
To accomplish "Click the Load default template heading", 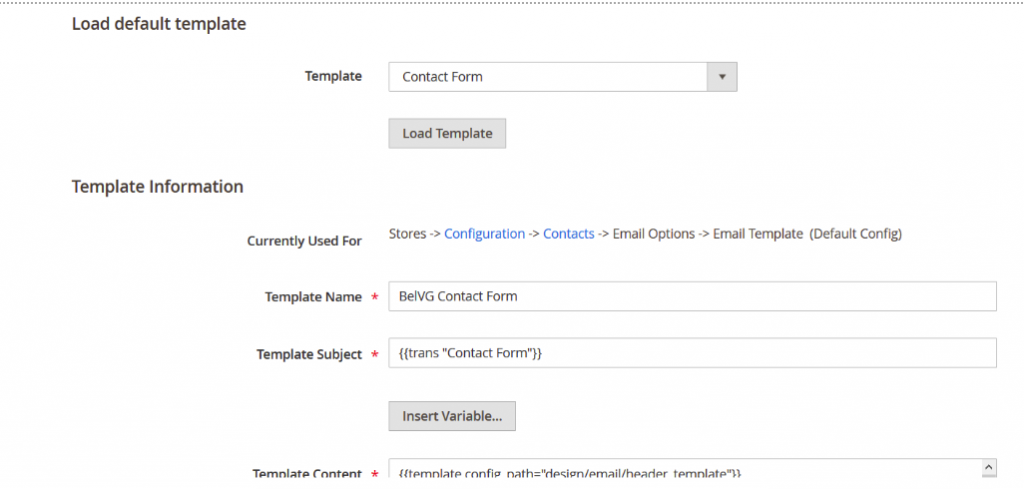I will [x=159, y=24].
